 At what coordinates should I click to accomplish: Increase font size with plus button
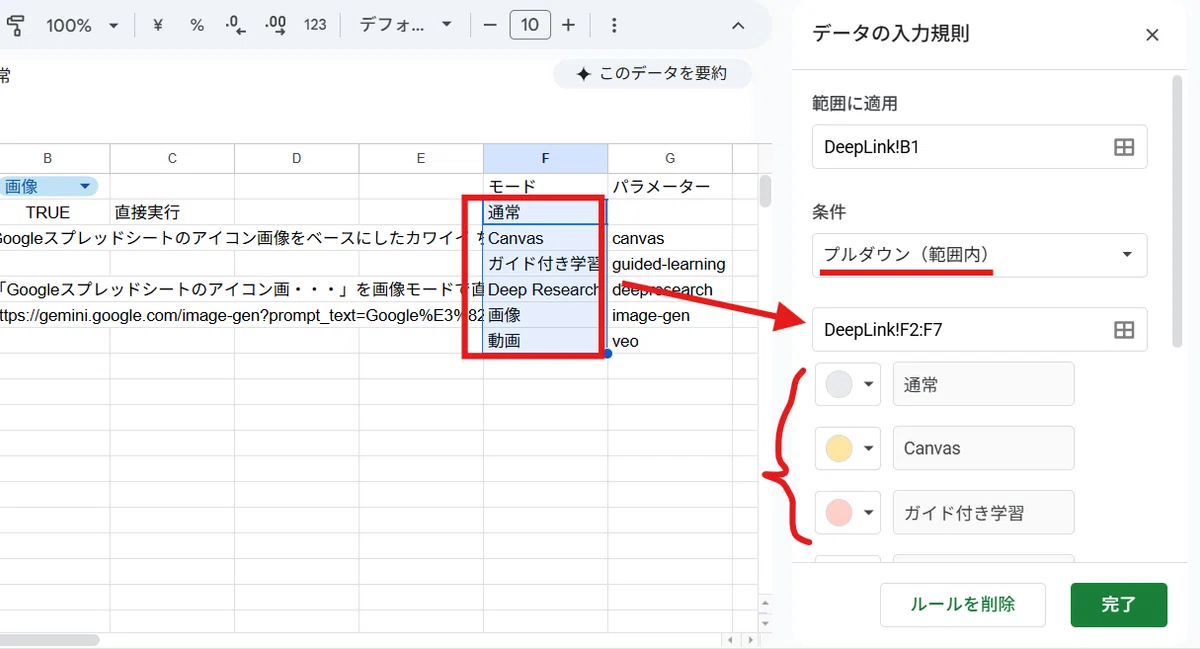coord(568,25)
